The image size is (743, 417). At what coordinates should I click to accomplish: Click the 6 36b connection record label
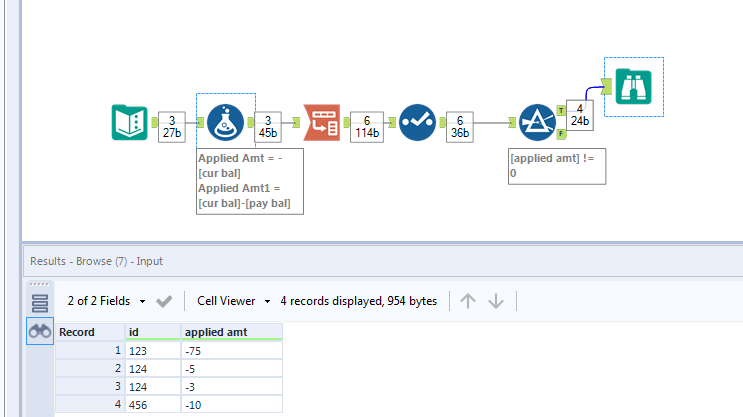point(460,127)
